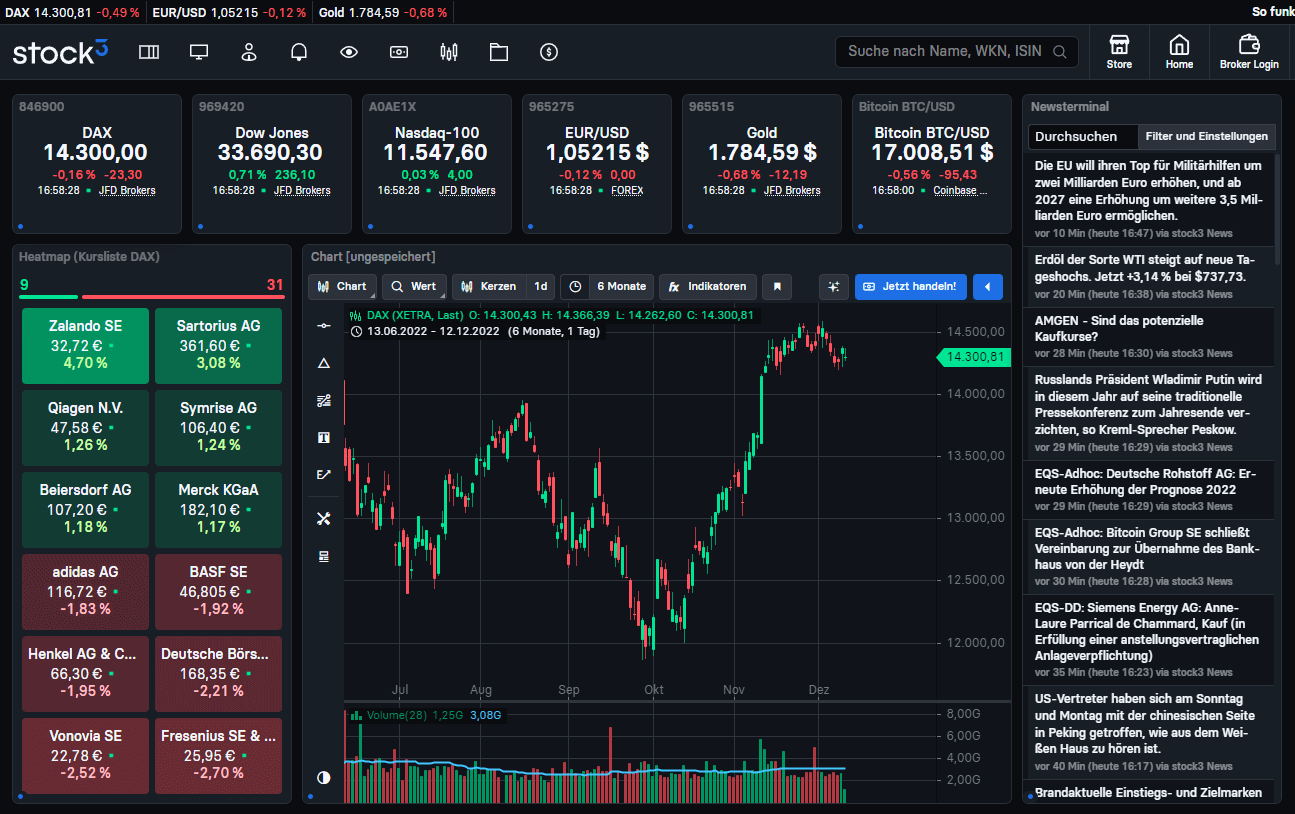Select the Sartorius AG heatmap tile
Image resolution: width=1295 pixels, height=814 pixels.
point(218,345)
